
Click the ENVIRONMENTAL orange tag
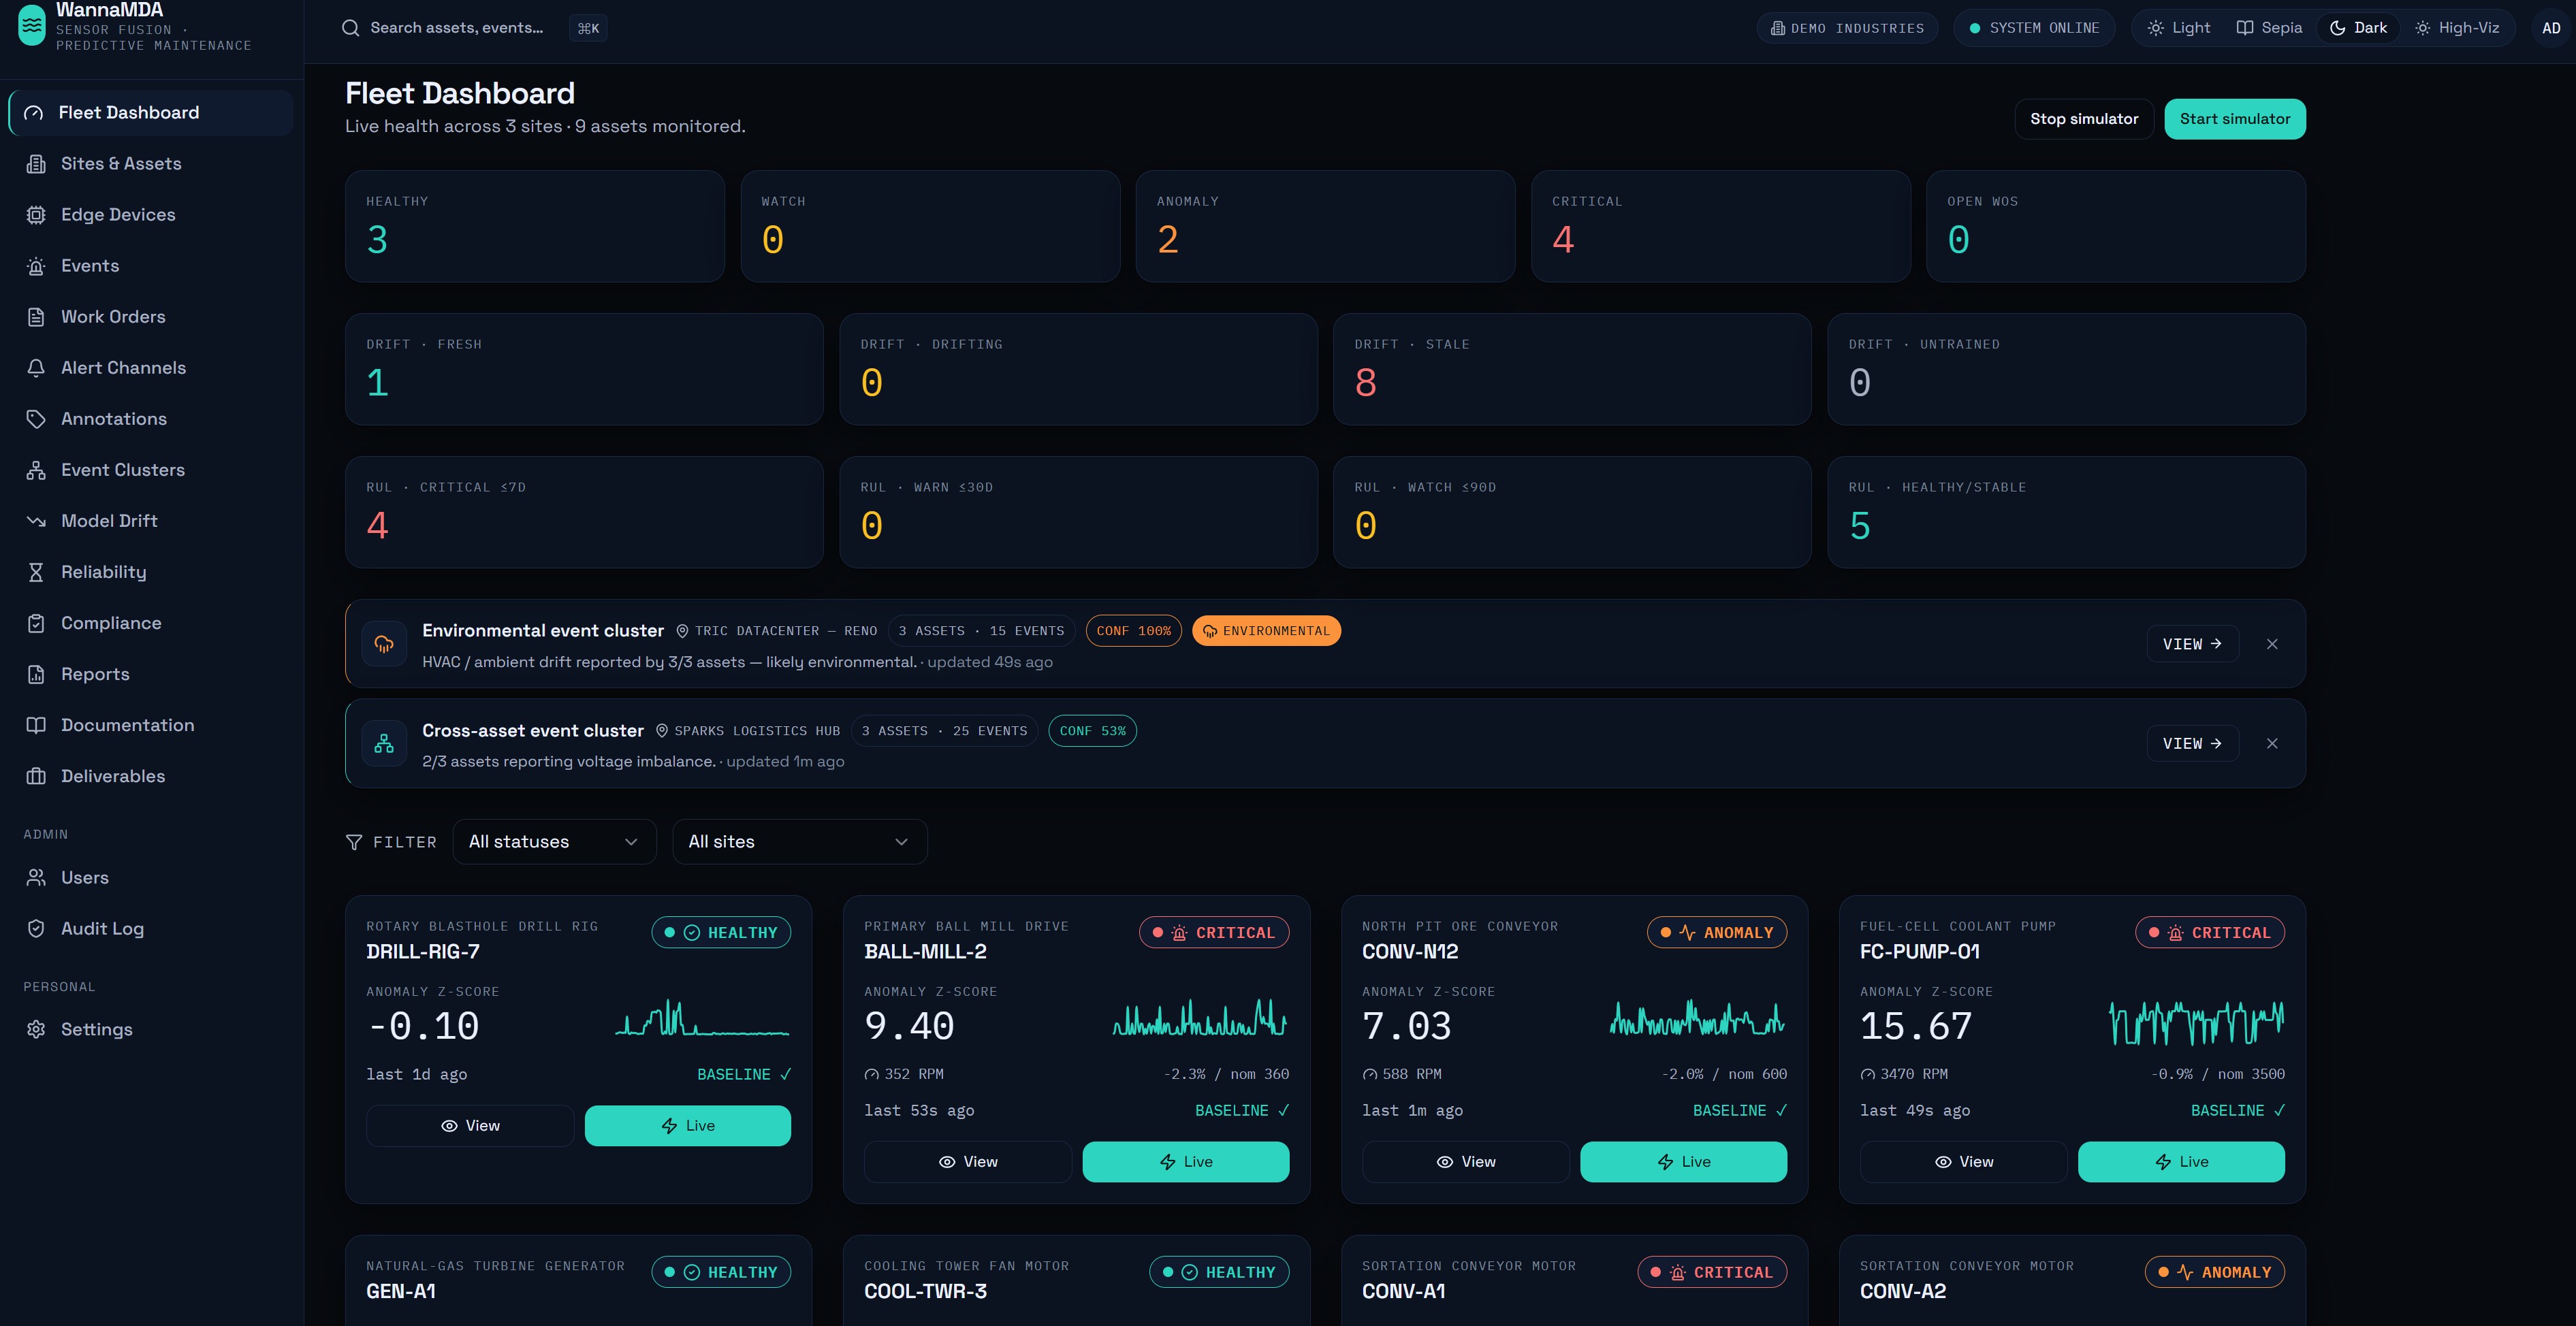(x=1266, y=631)
